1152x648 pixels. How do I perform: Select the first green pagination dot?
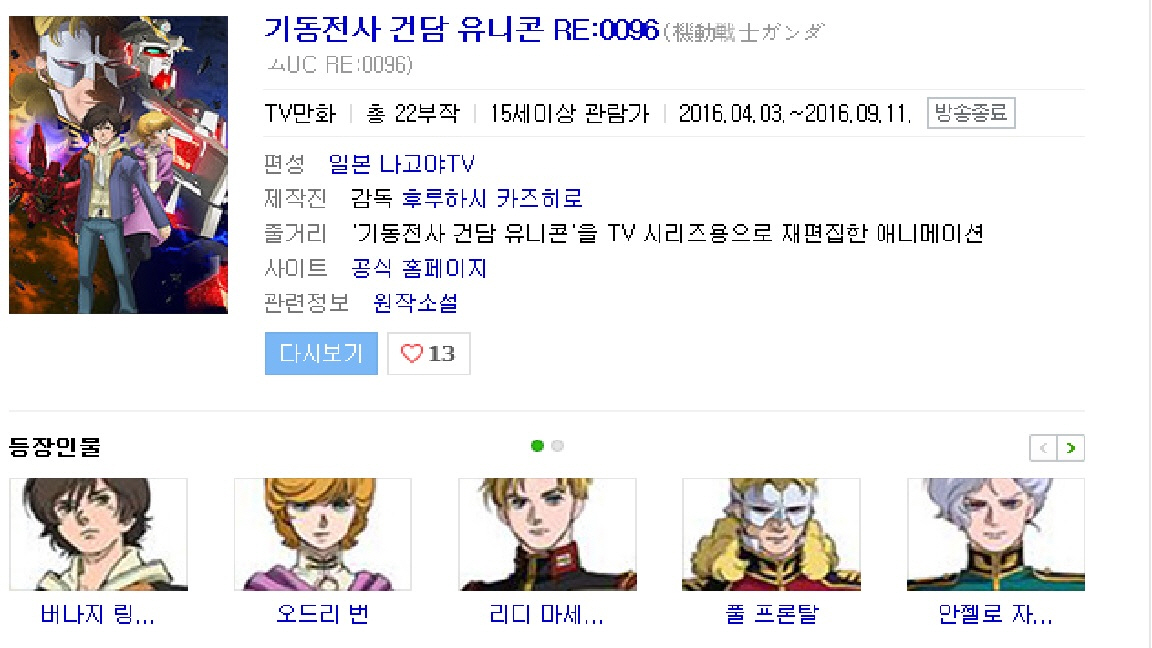[x=537, y=446]
